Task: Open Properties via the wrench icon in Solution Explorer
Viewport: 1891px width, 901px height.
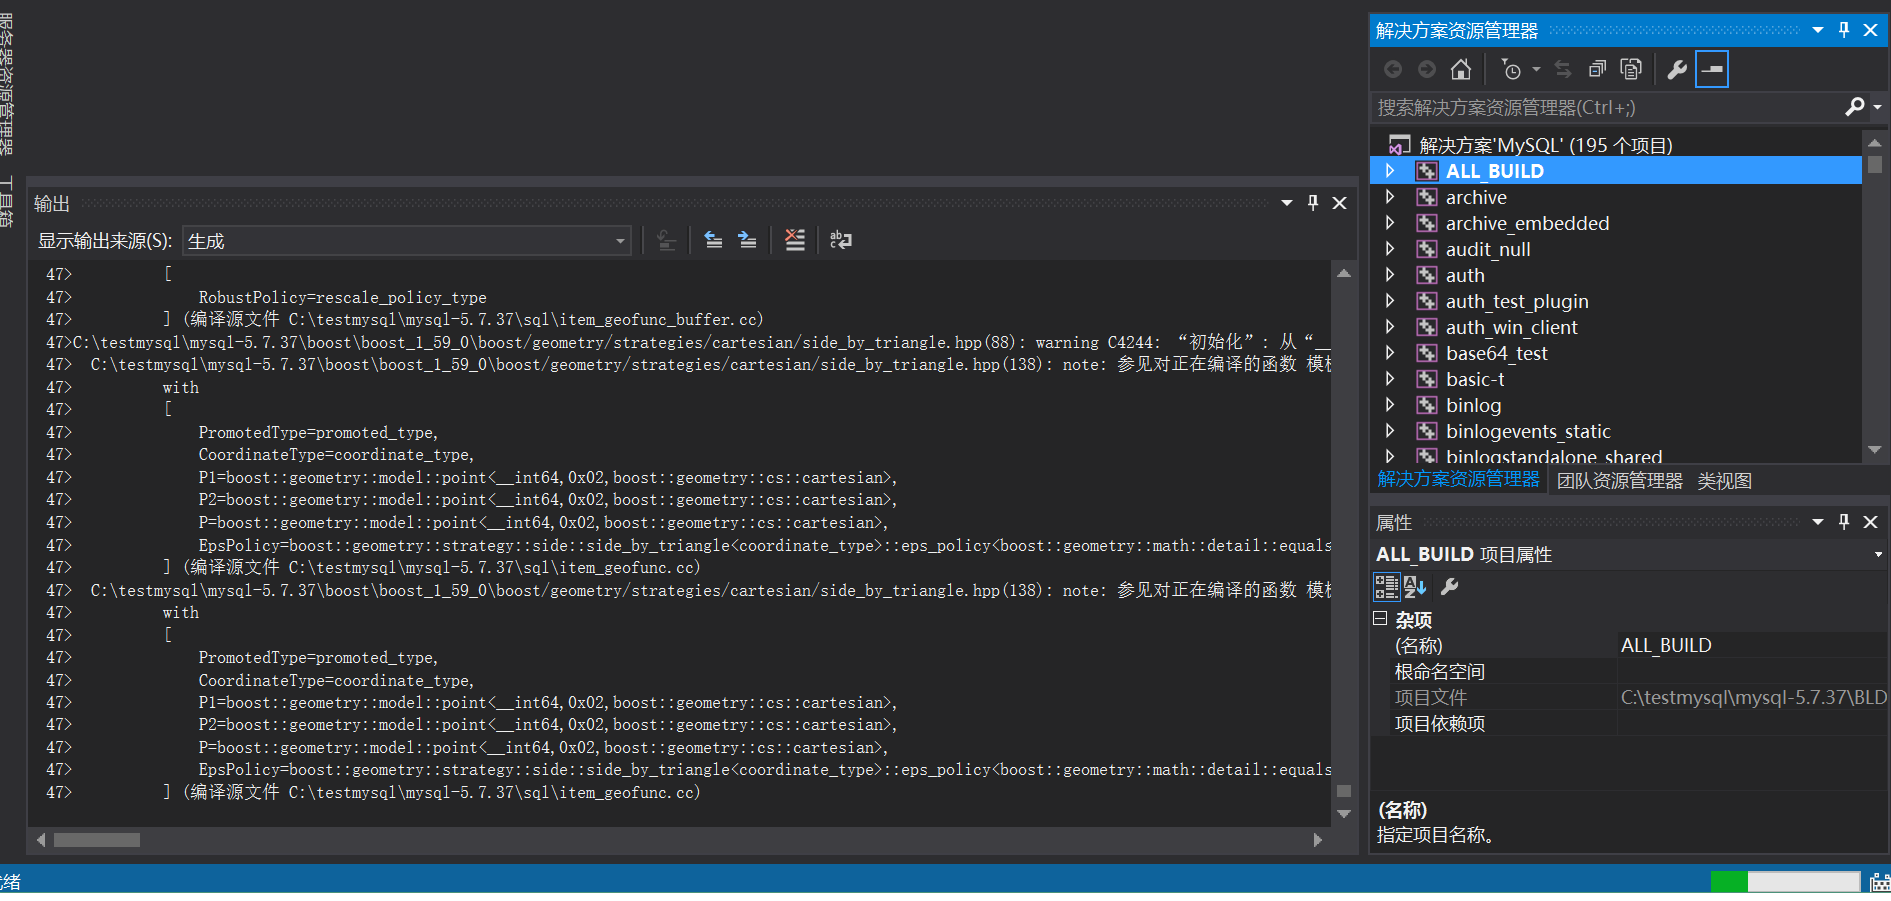Action: point(1677,68)
